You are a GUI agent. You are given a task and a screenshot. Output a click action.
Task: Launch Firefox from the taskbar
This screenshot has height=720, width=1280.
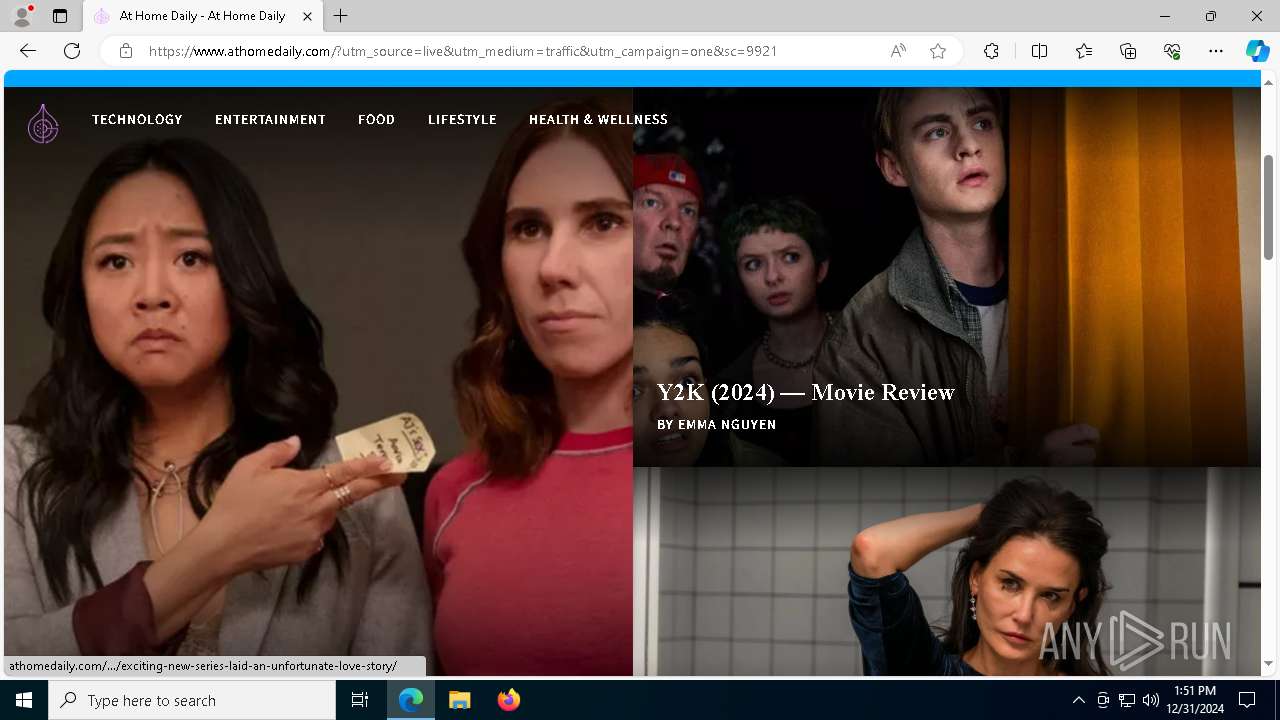point(508,700)
